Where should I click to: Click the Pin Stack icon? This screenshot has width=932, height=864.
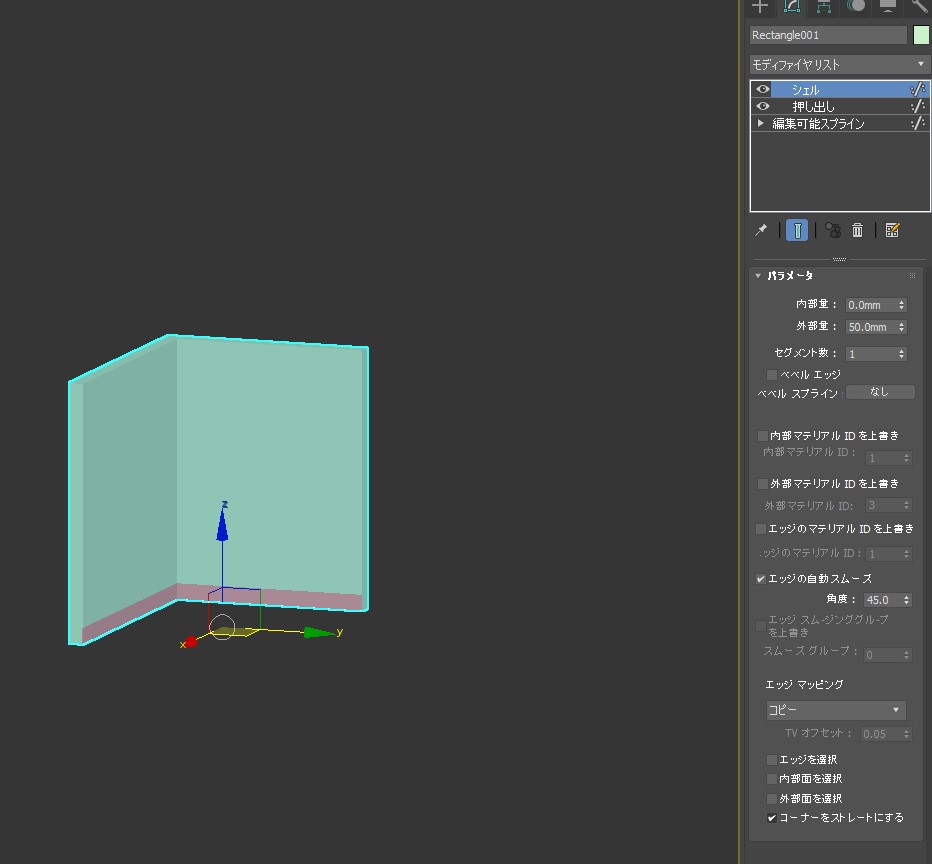pyautogui.click(x=761, y=230)
